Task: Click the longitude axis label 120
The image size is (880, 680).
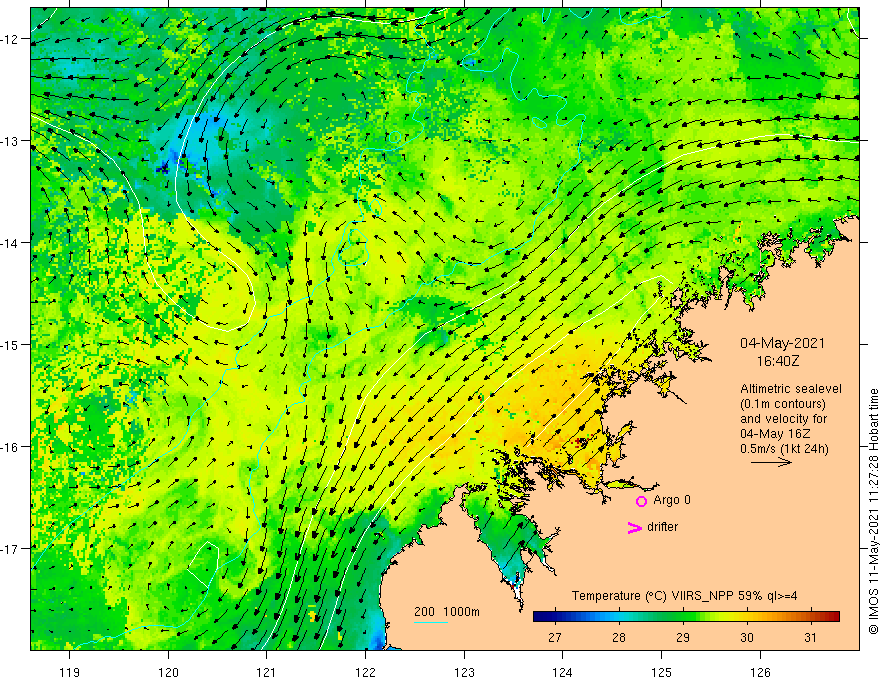Action: 168,672
